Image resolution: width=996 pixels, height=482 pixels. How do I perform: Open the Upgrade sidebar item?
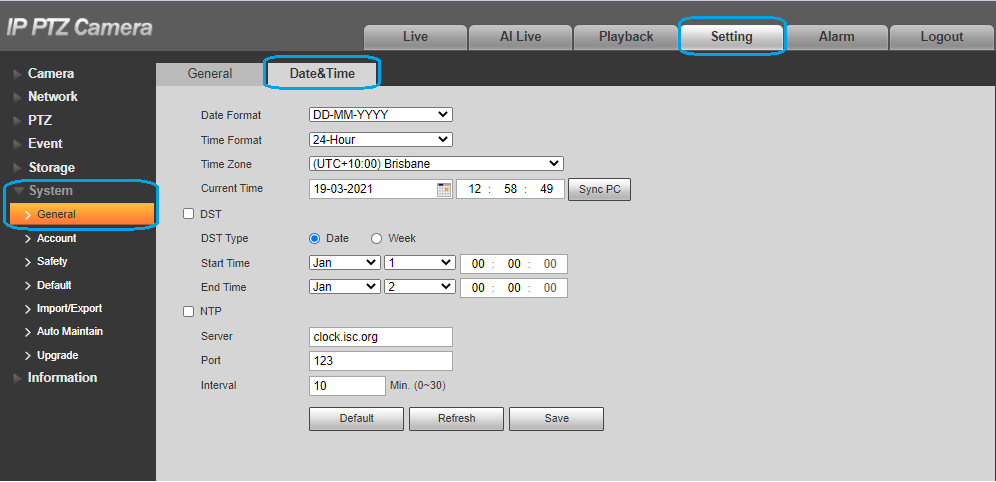(57, 356)
